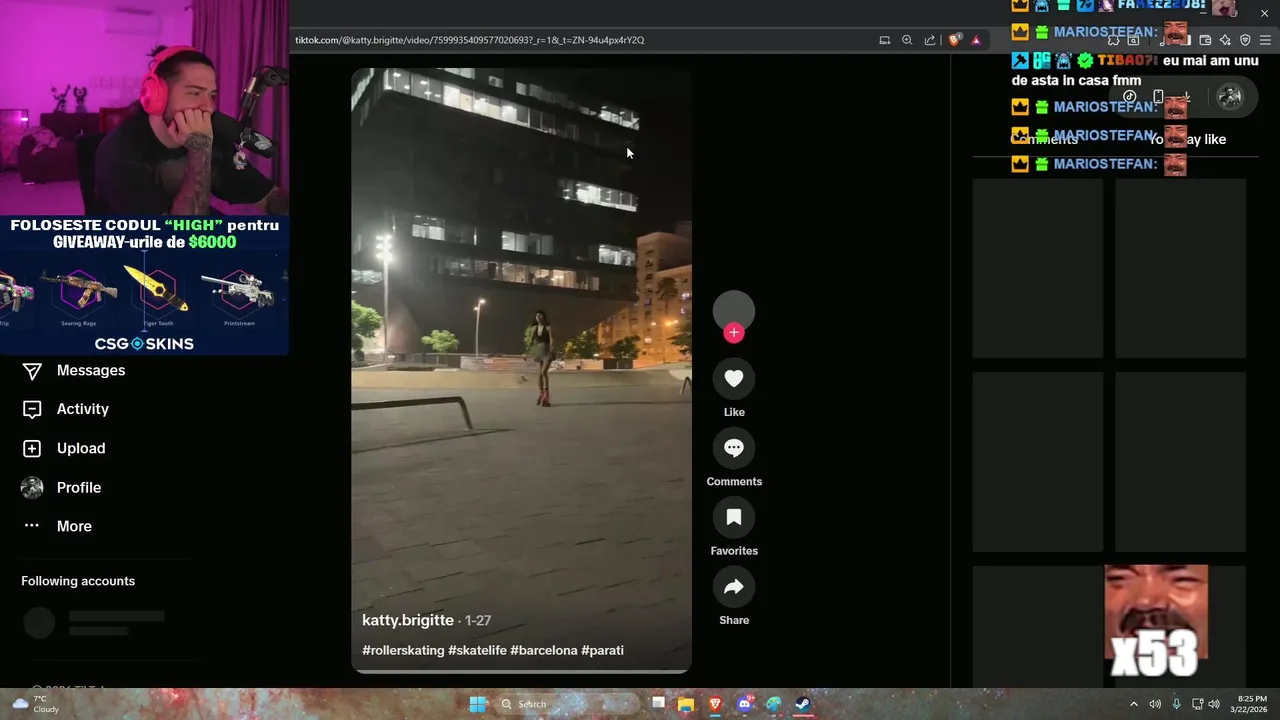Open creator avatar above the Like button
The height and width of the screenshot is (720, 1280).
pos(734,311)
